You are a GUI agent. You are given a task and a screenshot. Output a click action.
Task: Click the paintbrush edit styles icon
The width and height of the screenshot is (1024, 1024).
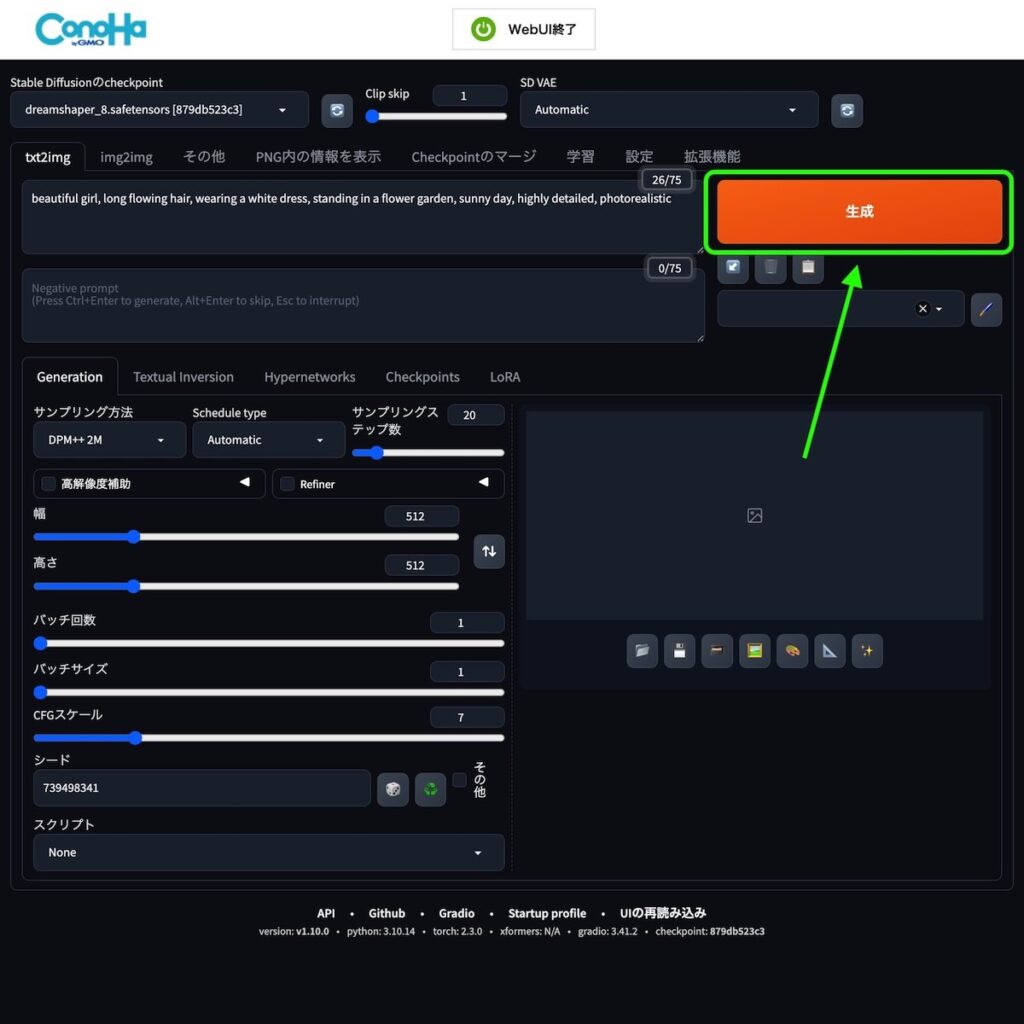coord(986,309)
